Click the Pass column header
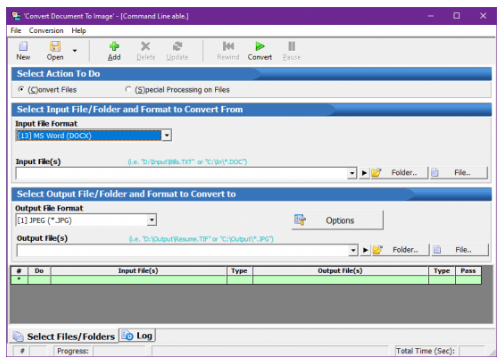This screenshot has height=363, width=503. [x=468, y=271]
